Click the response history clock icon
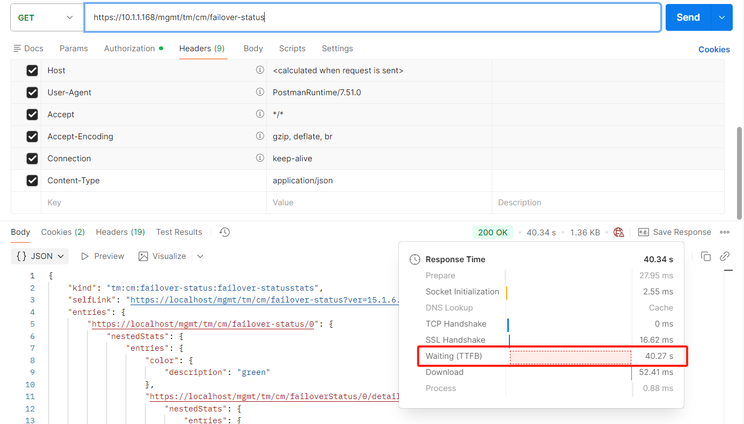The height and width of the screenshot is (424, 744). click(225, 232)
